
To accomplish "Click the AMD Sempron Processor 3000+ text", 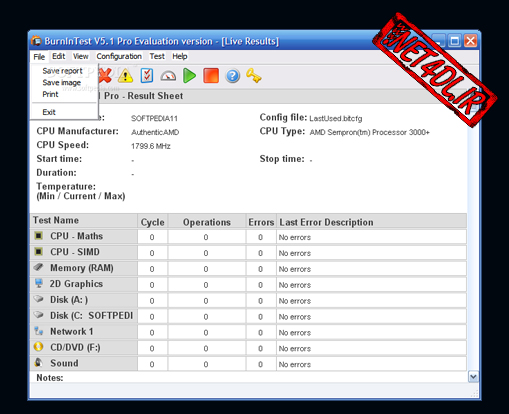I will 369,132.
